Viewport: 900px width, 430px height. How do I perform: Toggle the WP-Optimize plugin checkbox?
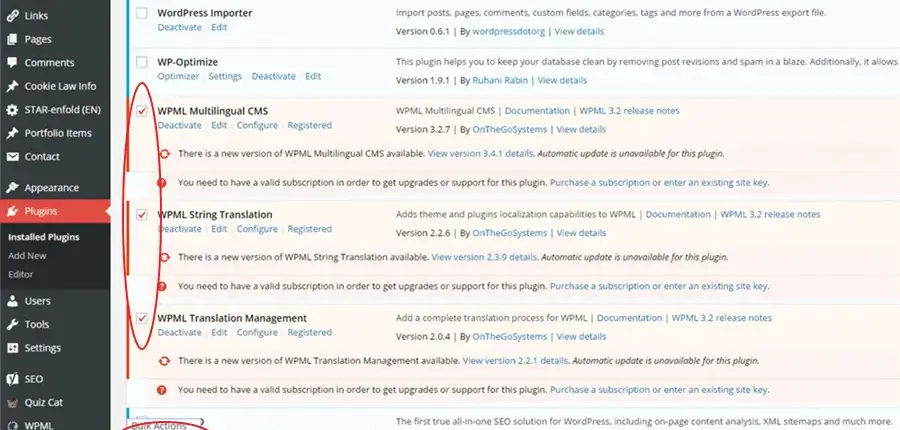pos(141,62)
